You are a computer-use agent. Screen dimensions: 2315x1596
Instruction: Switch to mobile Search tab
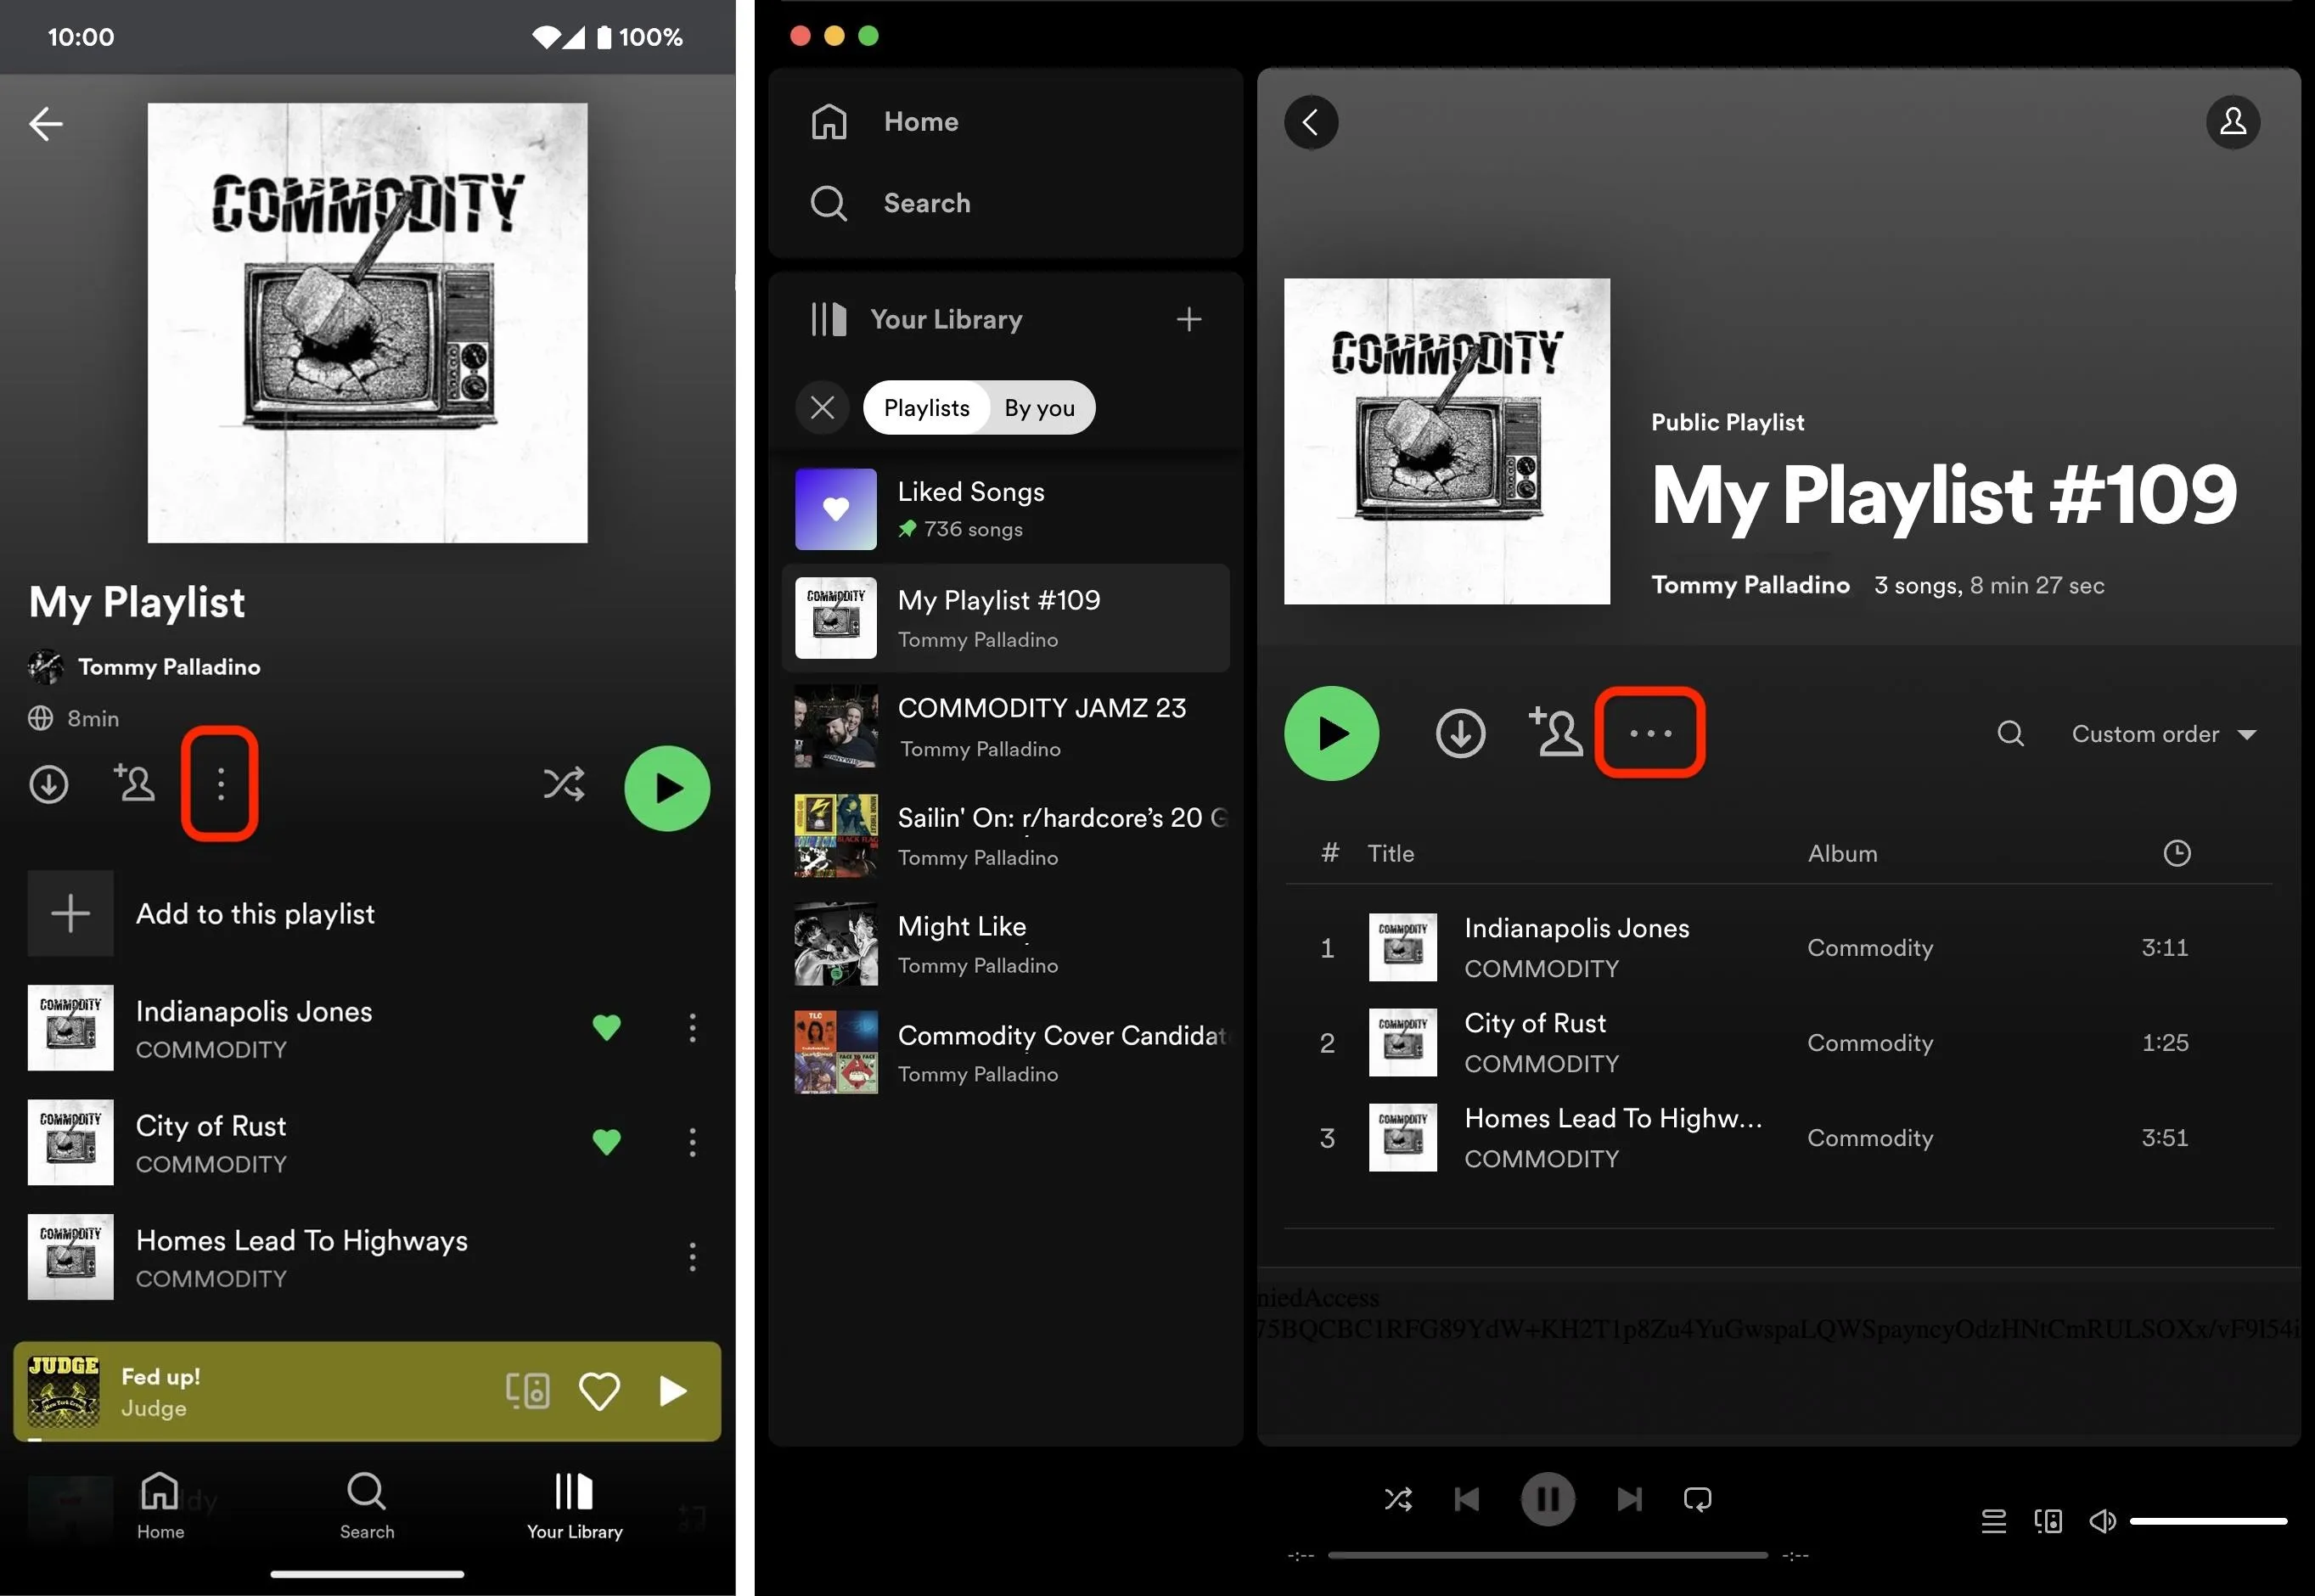point(367,1505)
